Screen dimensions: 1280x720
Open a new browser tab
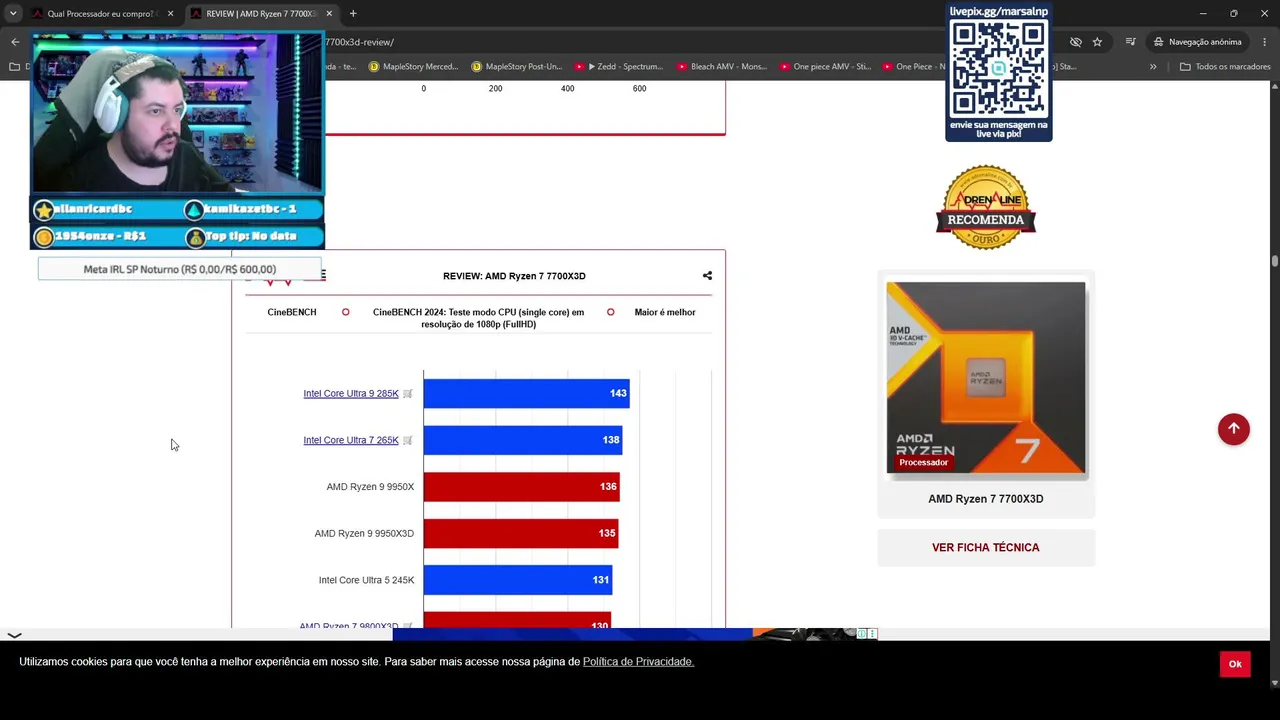353,14
